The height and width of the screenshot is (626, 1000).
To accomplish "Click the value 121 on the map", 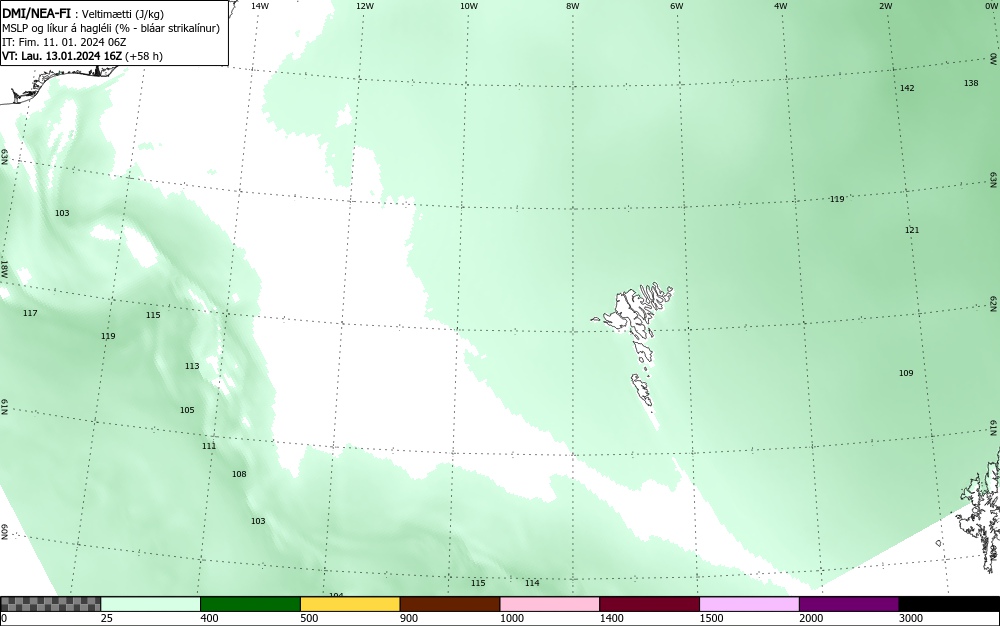I will [x=912, y=230].
